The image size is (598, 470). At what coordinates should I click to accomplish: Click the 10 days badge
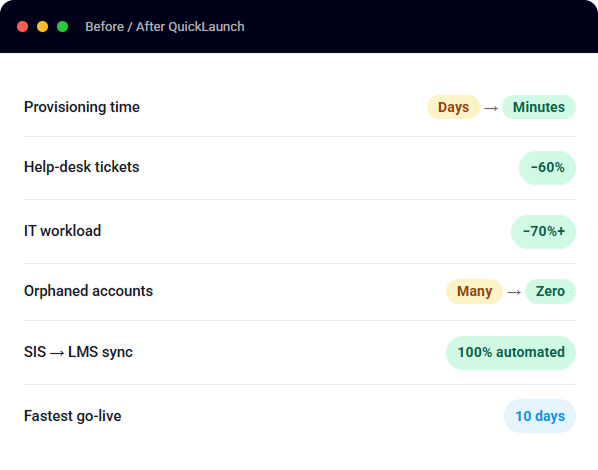(x=540, y=416)
